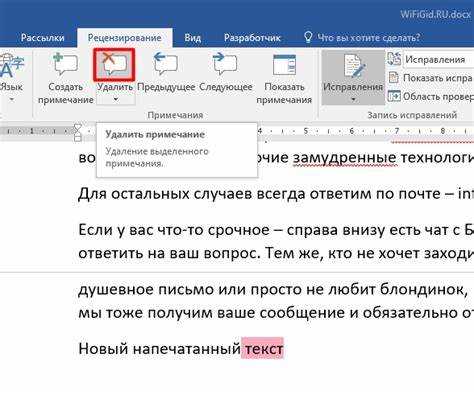Click the line 'мы тоже получим ваше сообщение'

tap(276, 313)
